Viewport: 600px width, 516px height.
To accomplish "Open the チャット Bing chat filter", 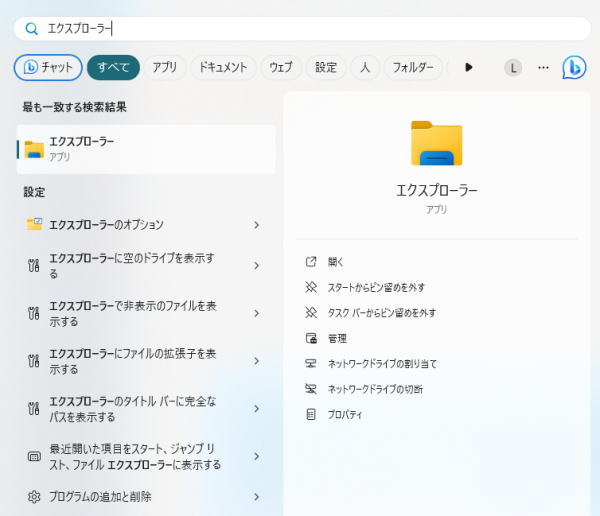I will click(48, 67).
